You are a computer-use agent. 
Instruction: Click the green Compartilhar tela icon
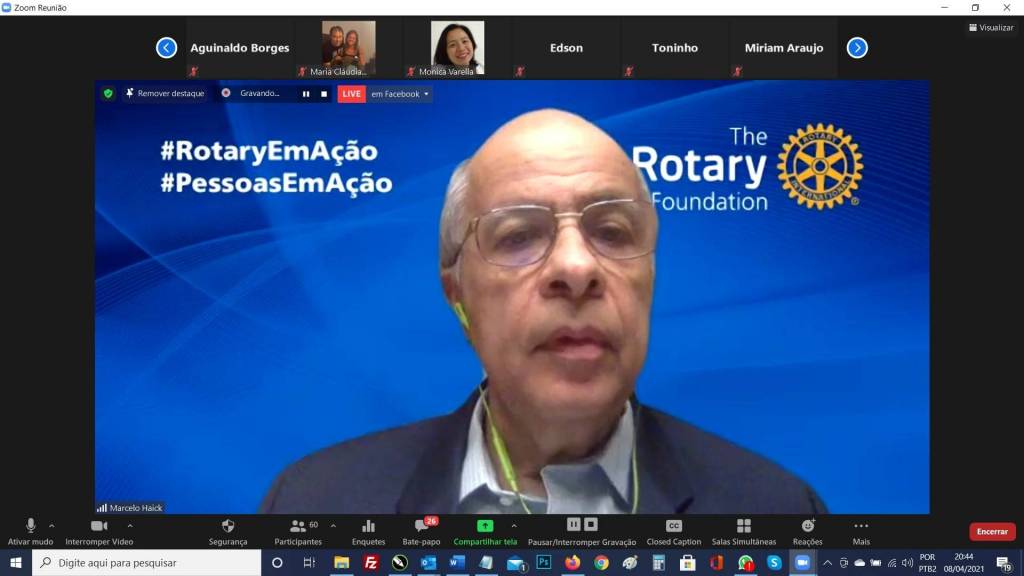(x=484, y=526)
